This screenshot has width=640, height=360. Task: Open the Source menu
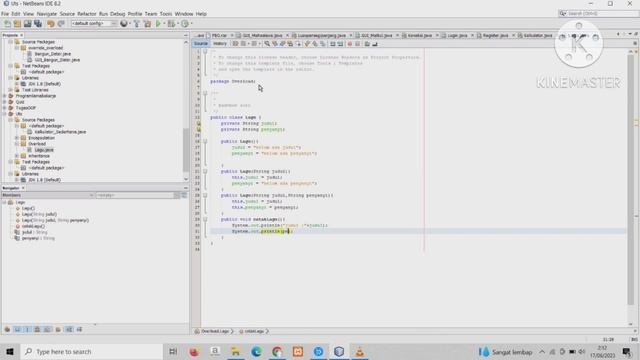tap(67, 14)
